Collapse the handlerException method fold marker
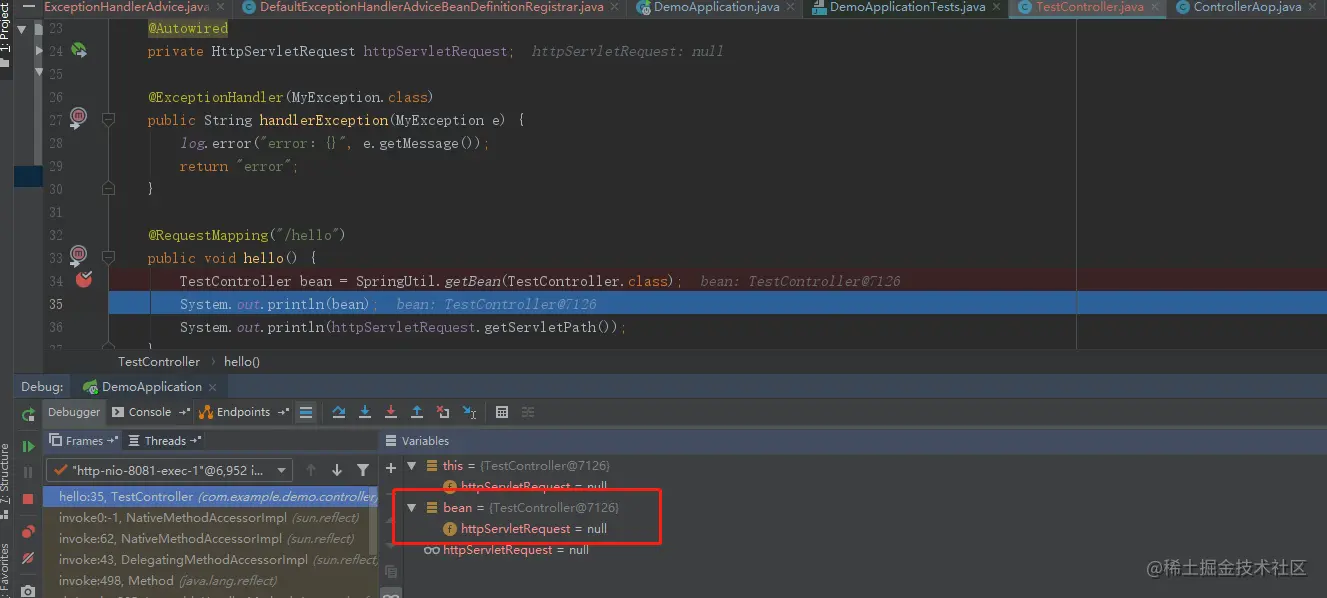The height and width of the screenshot is (598, 1327). point(108,120)
